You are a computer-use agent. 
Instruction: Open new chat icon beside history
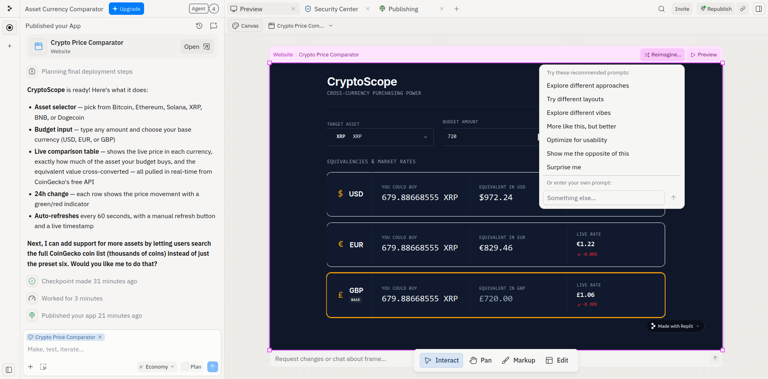pos(214,26)
